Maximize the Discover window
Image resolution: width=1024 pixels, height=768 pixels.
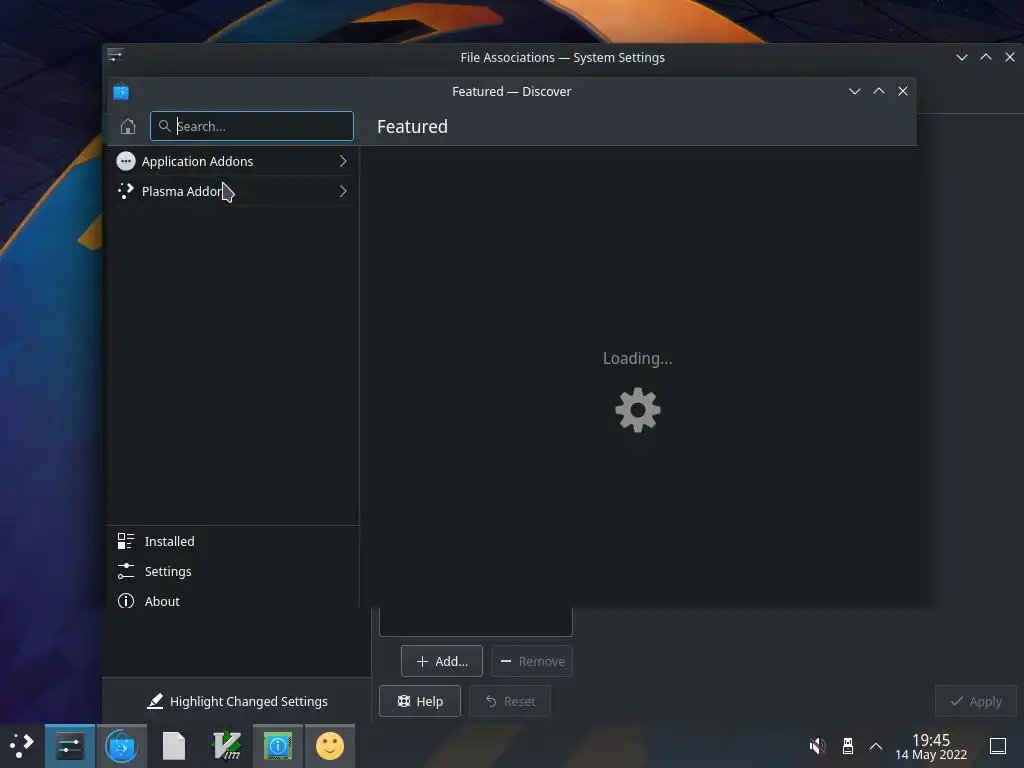[879, 91]
